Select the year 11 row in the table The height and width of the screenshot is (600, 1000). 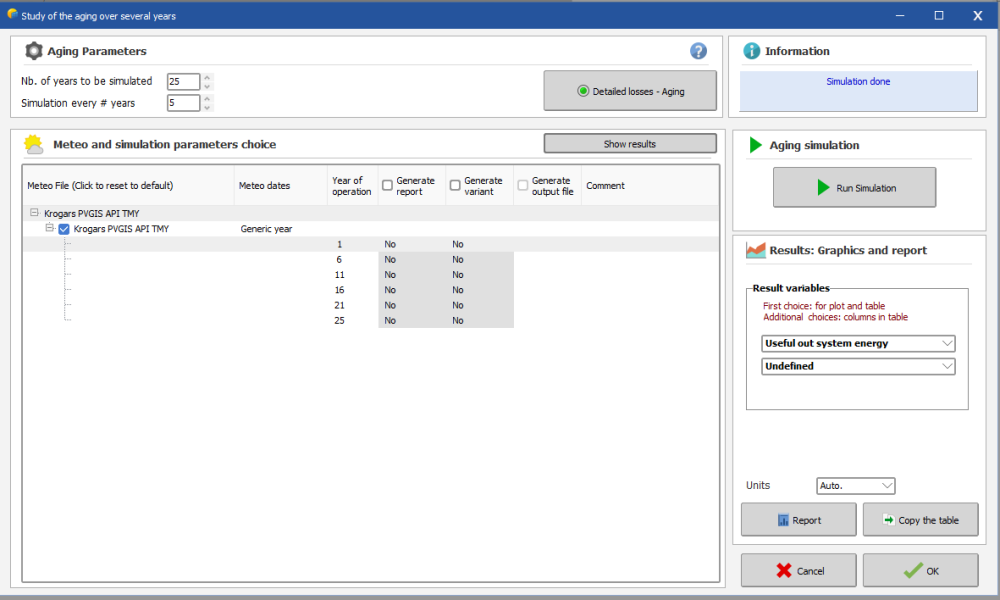(340, 274)
